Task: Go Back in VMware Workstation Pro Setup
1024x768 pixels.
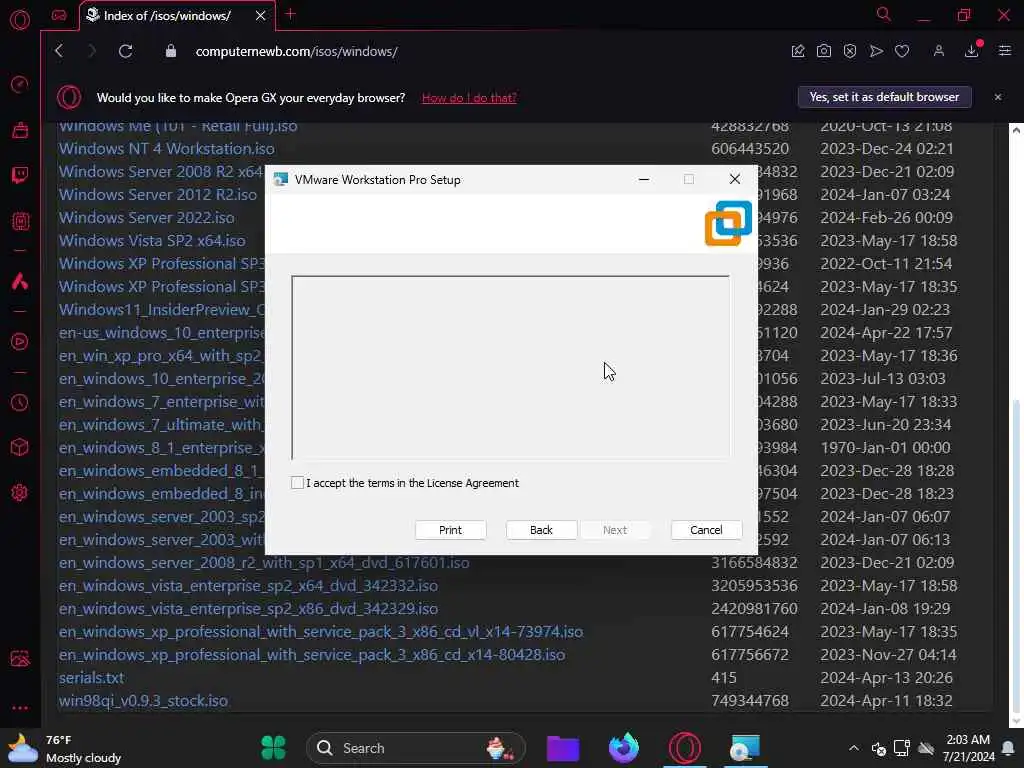Action: (541, 530)
